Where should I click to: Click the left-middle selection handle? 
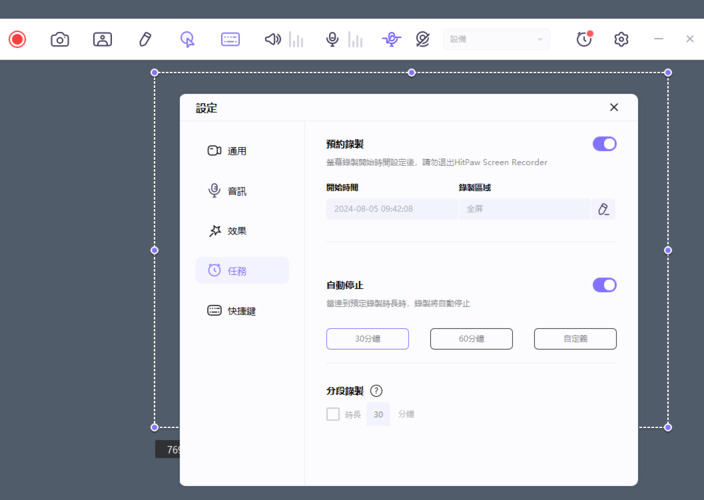click(154, 250)
